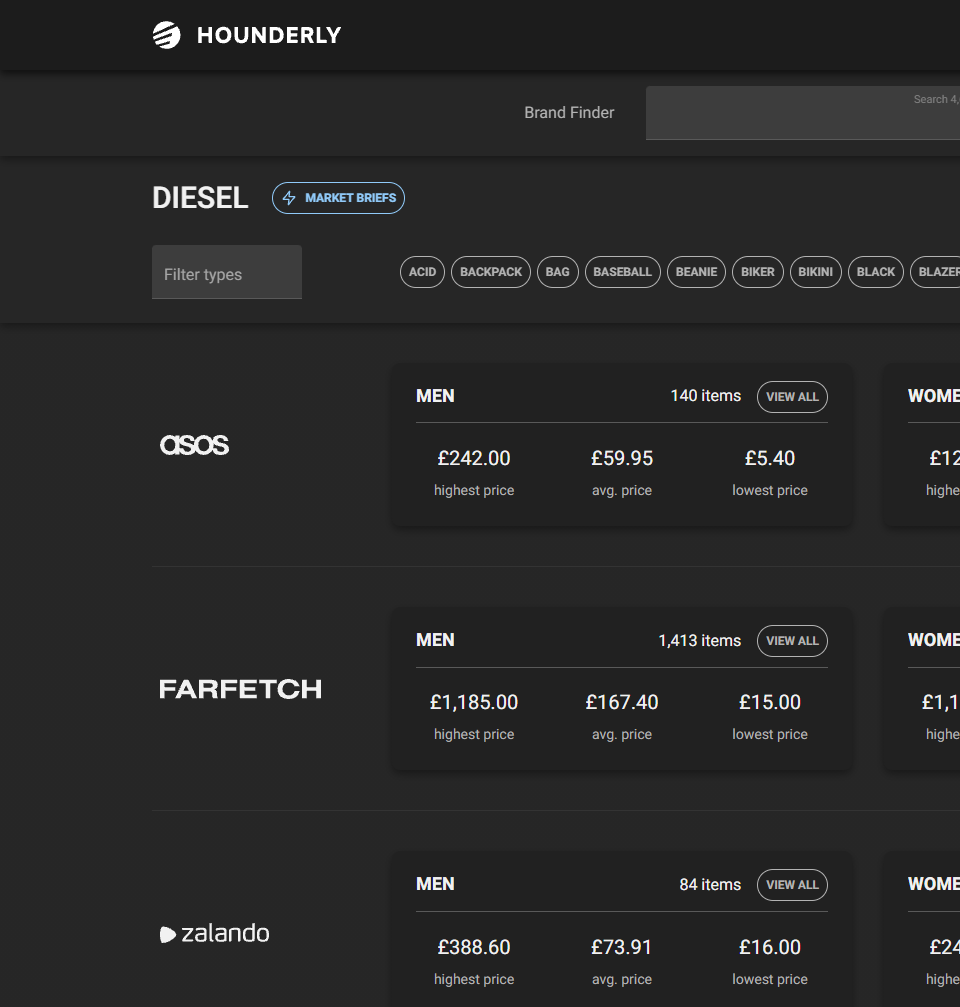Click the ASOS retailer logo
Viewport: 960px width, 1007px height.
[x=194, y=445]
